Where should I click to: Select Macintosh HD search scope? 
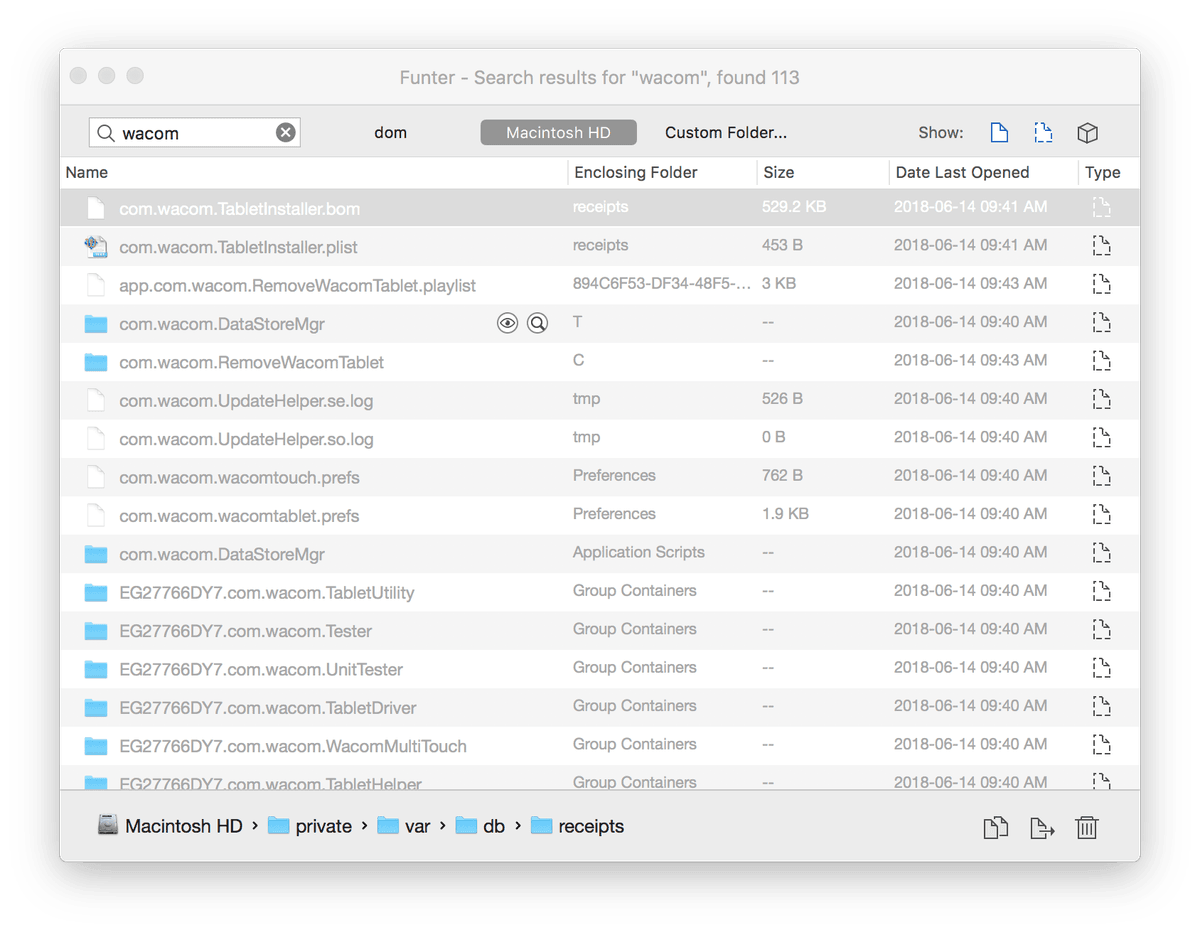point(558,133)
